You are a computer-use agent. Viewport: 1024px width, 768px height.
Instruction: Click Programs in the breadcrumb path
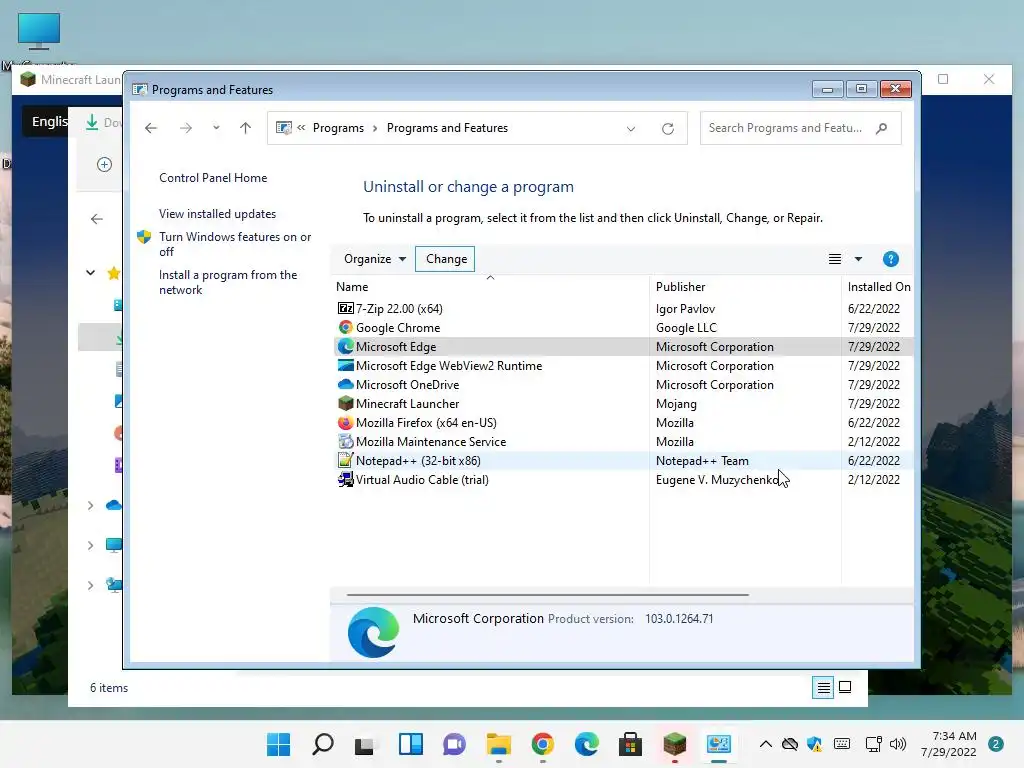338,128
